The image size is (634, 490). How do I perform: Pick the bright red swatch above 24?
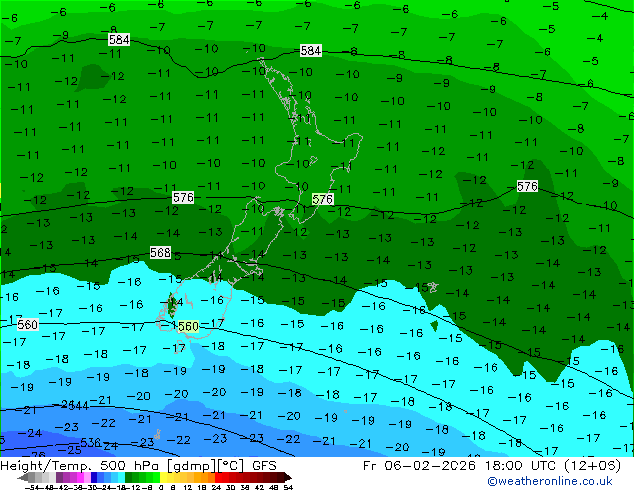218,477
